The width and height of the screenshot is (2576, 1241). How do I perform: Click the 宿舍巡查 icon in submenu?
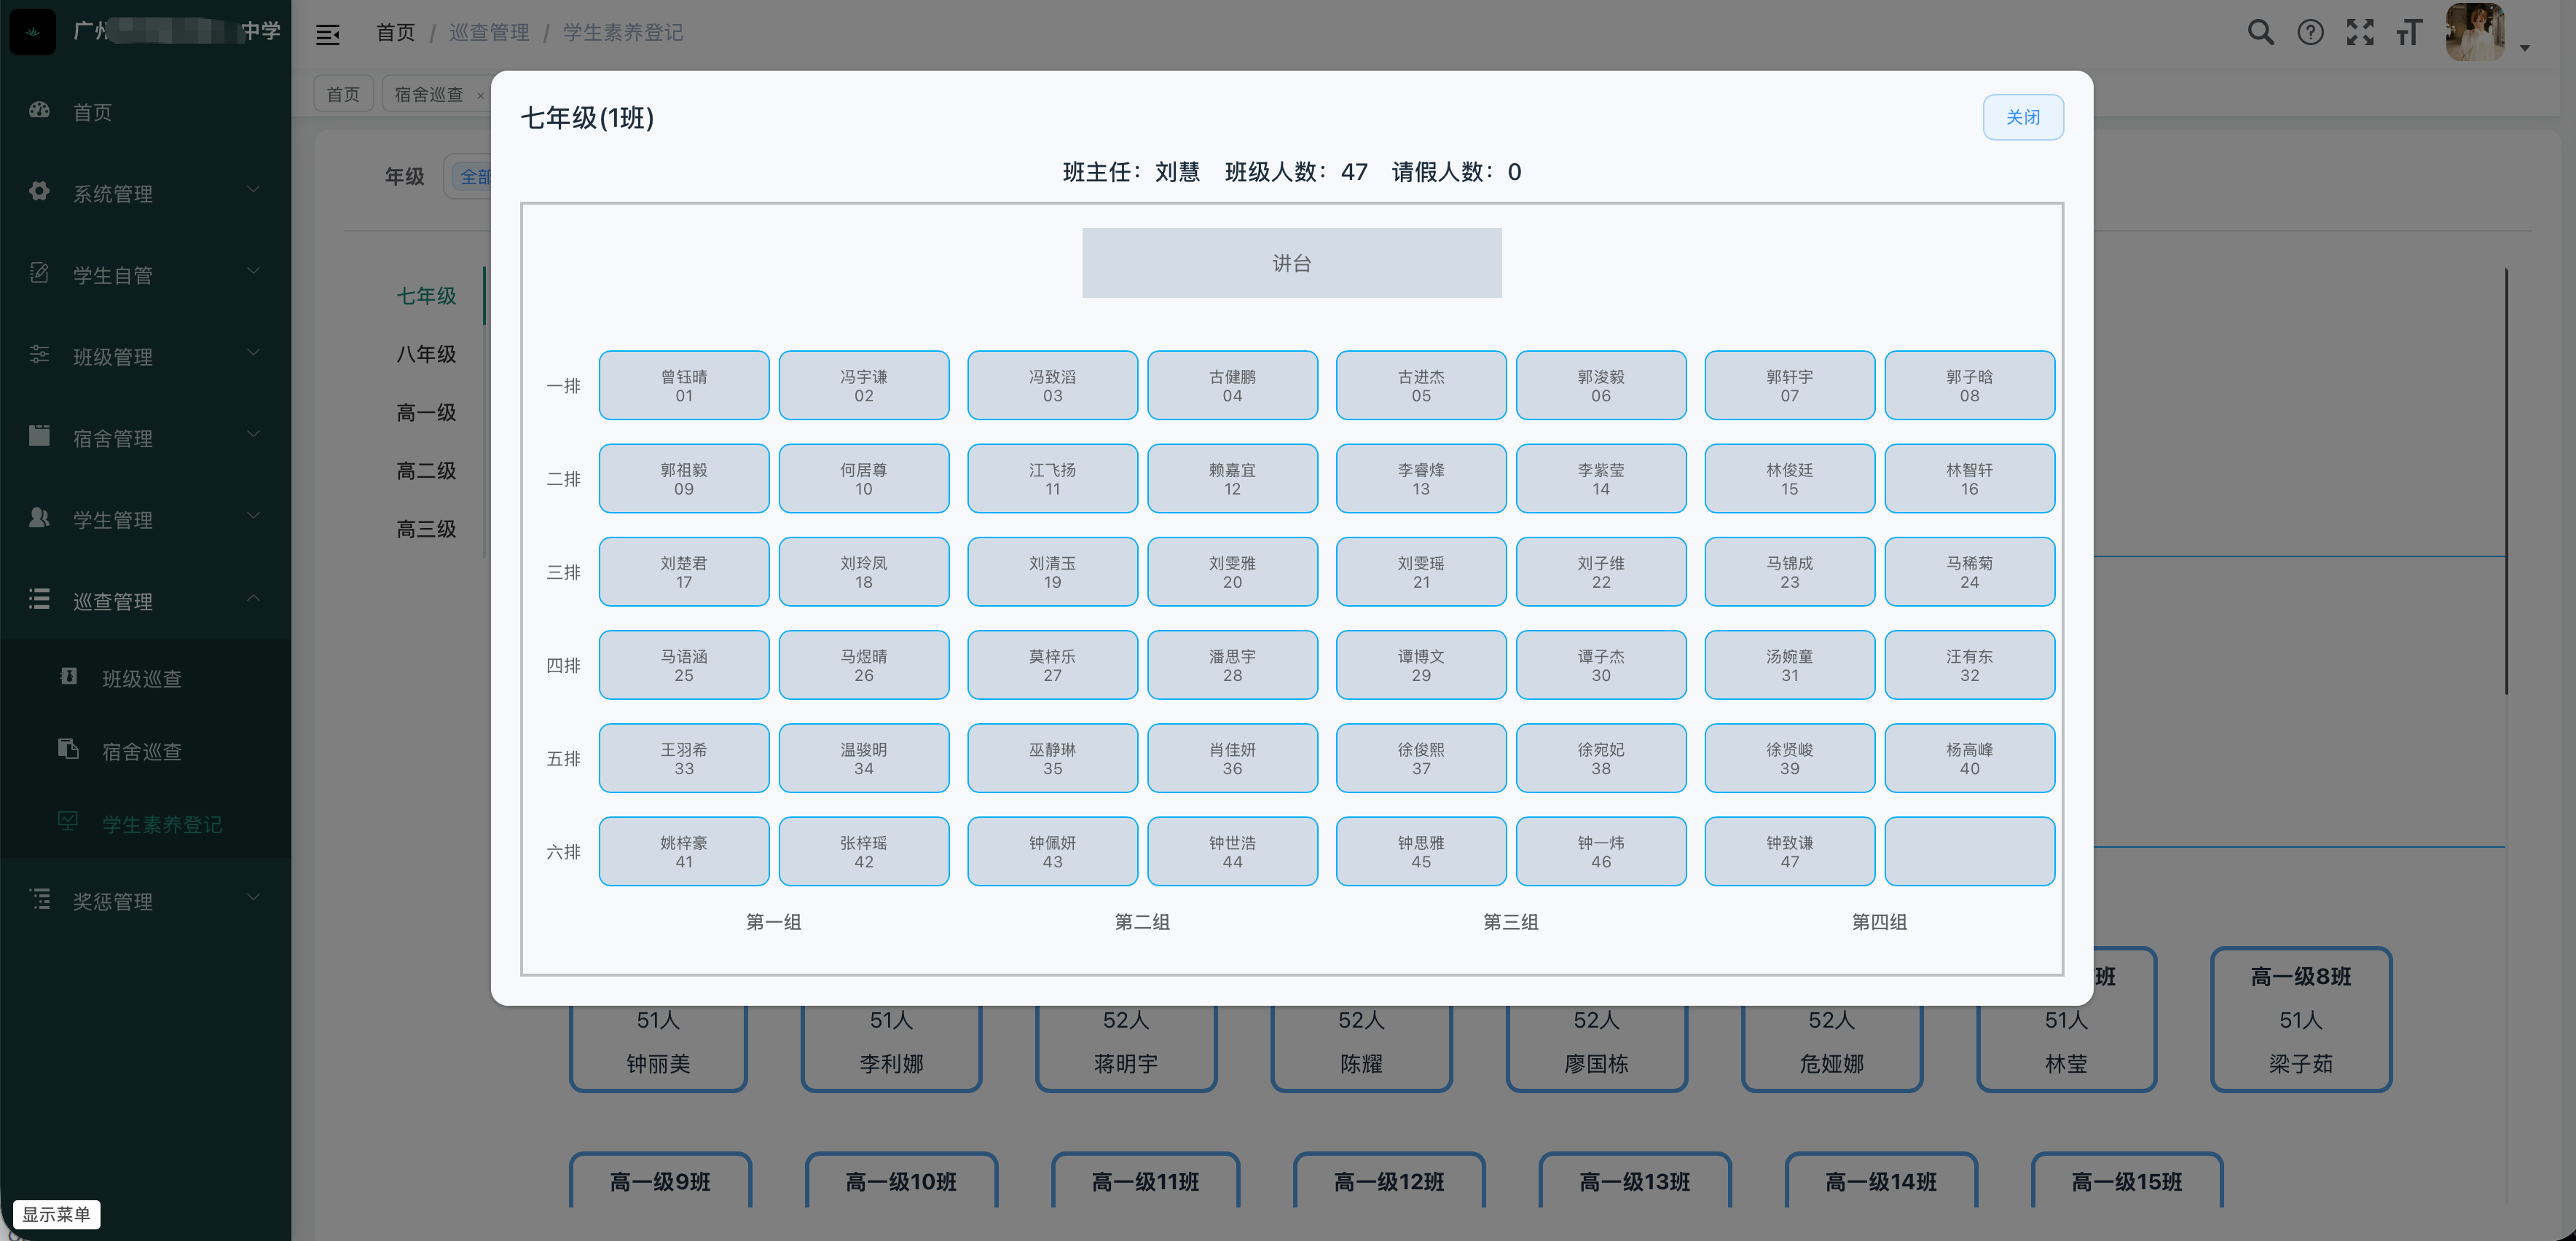68,749
